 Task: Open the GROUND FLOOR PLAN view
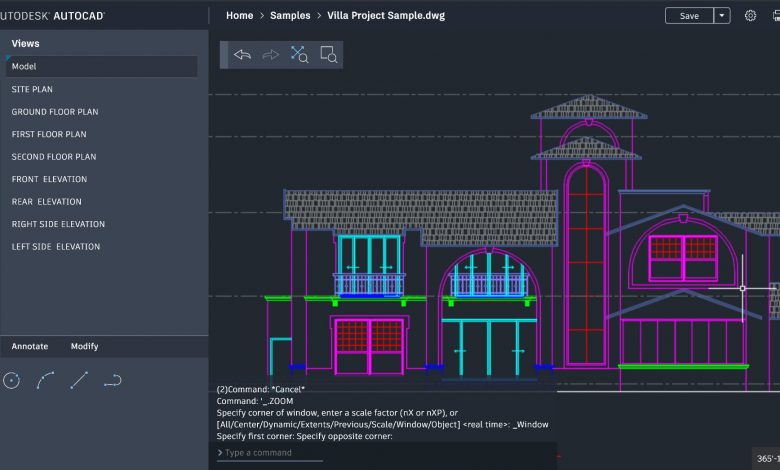55,112
